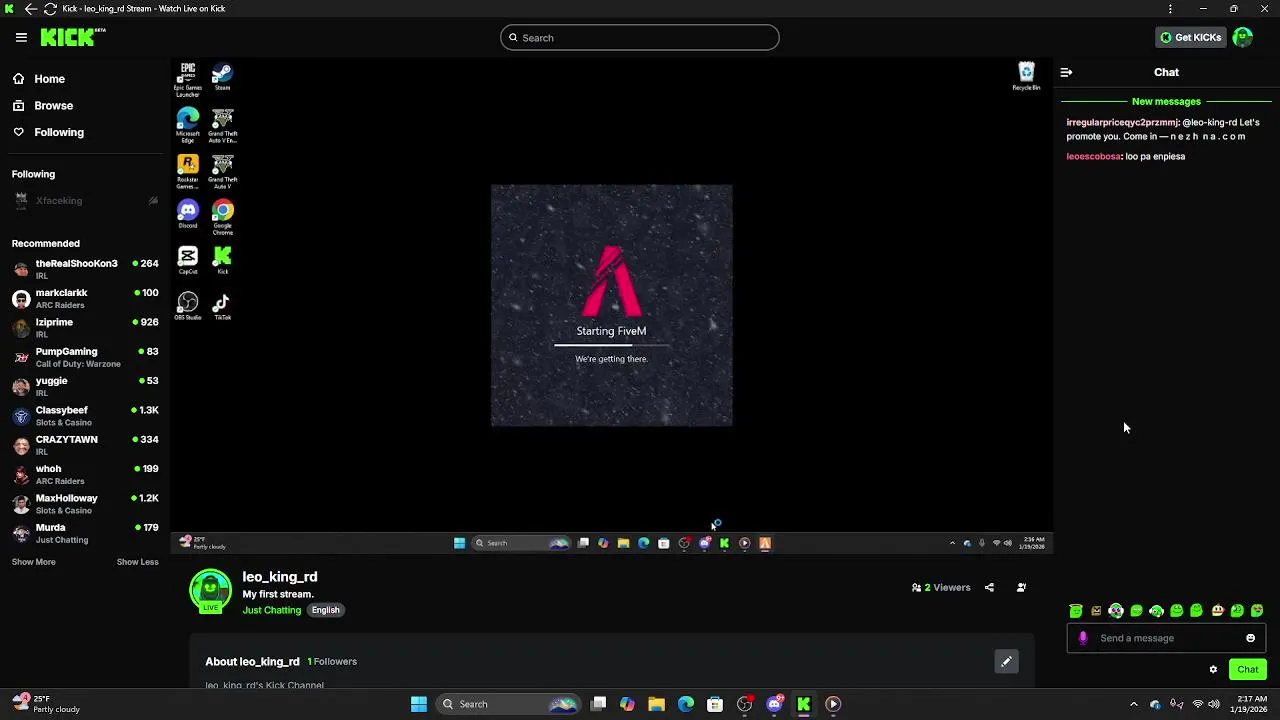The image size is (1280, 720).
Task: Open File Explorer from taskbar
Action: click(x=657, y=704)
